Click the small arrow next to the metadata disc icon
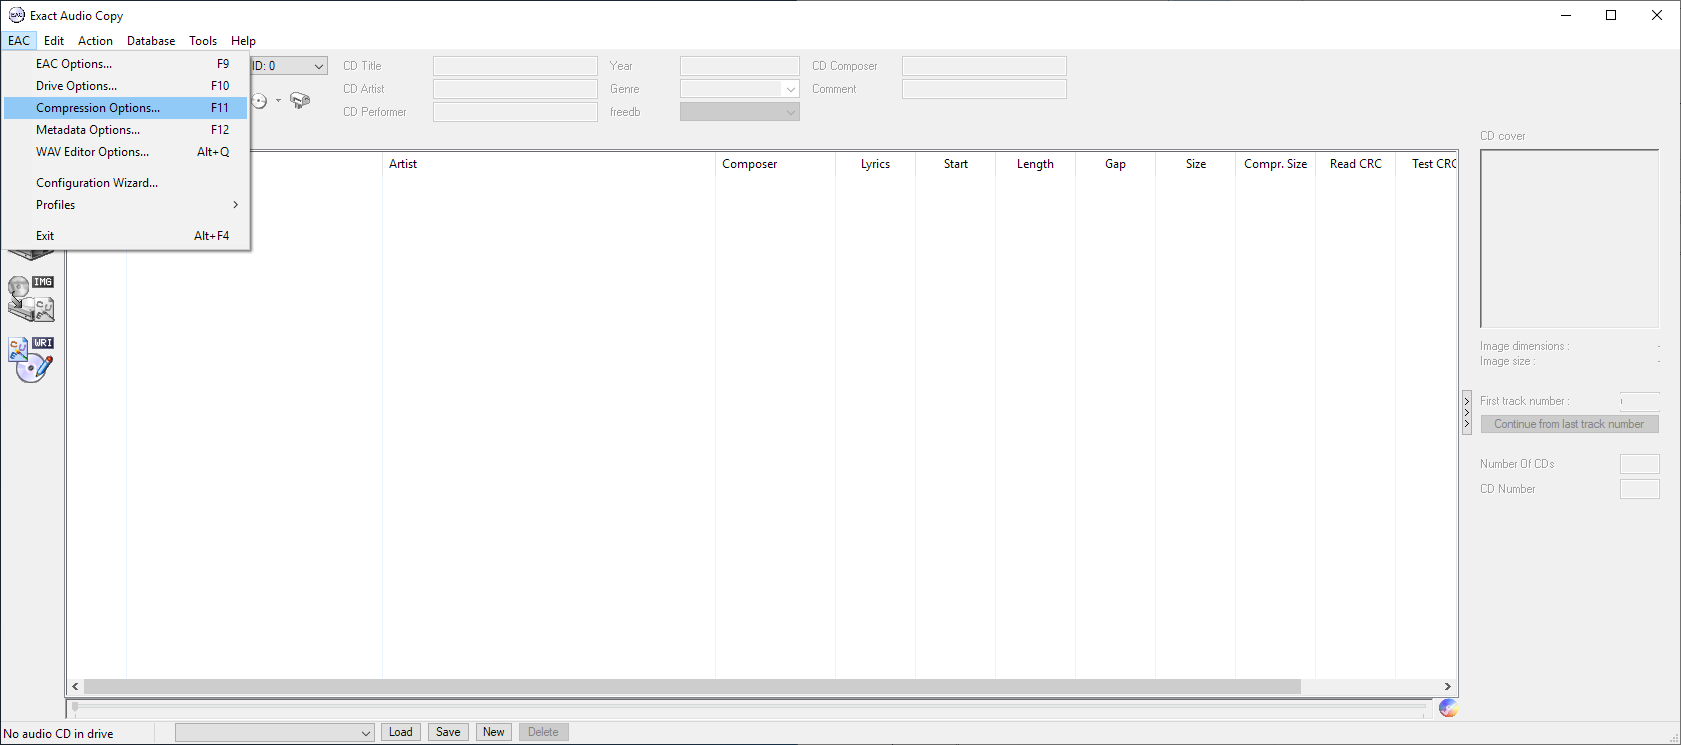Viewport: 1681px width, 745px height. pyautogui.click(x=278, y=100)
